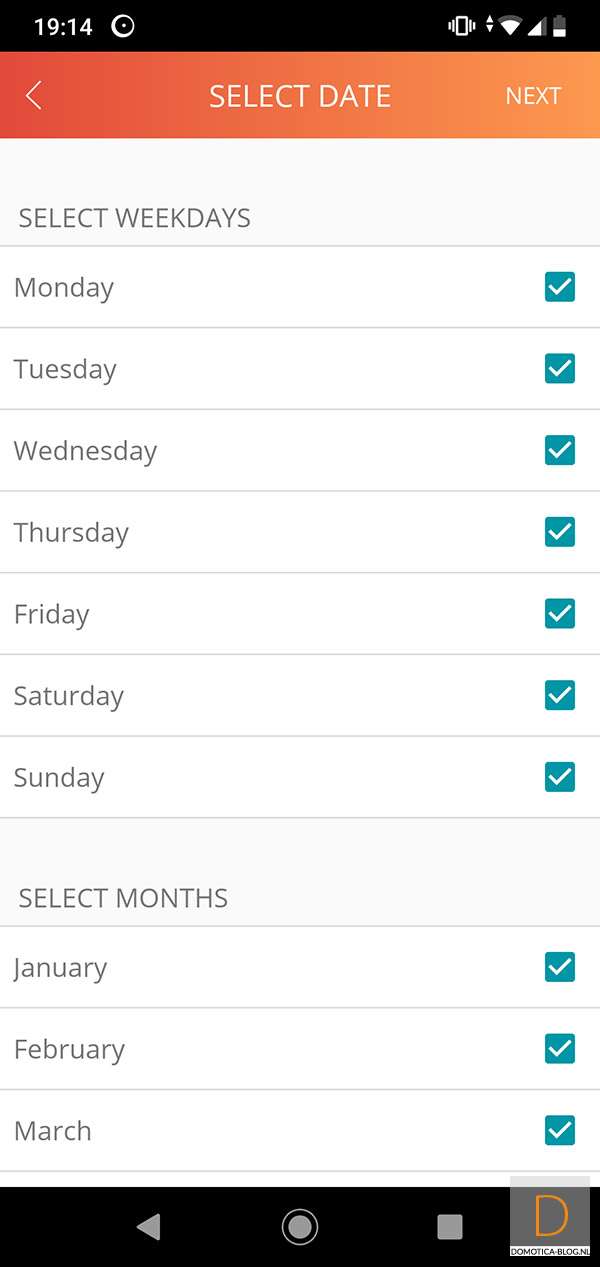Uncheck the January month checkbox

[559, 967]
